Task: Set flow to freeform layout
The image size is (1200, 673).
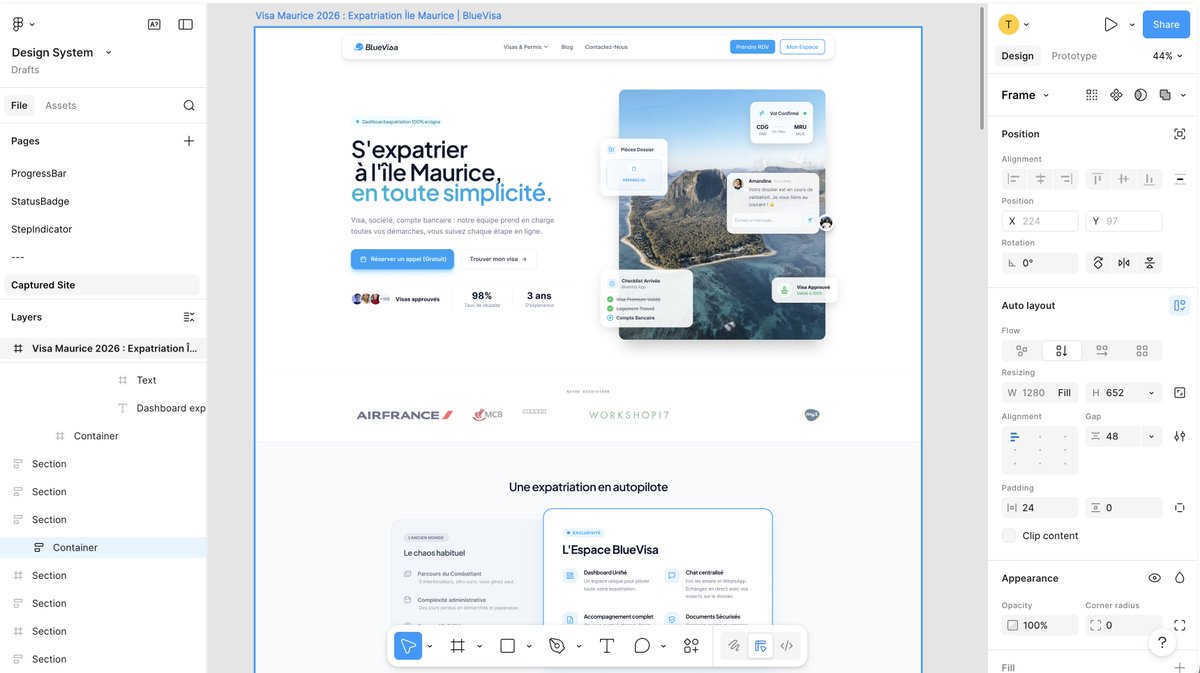Action: click(1022, 351)
